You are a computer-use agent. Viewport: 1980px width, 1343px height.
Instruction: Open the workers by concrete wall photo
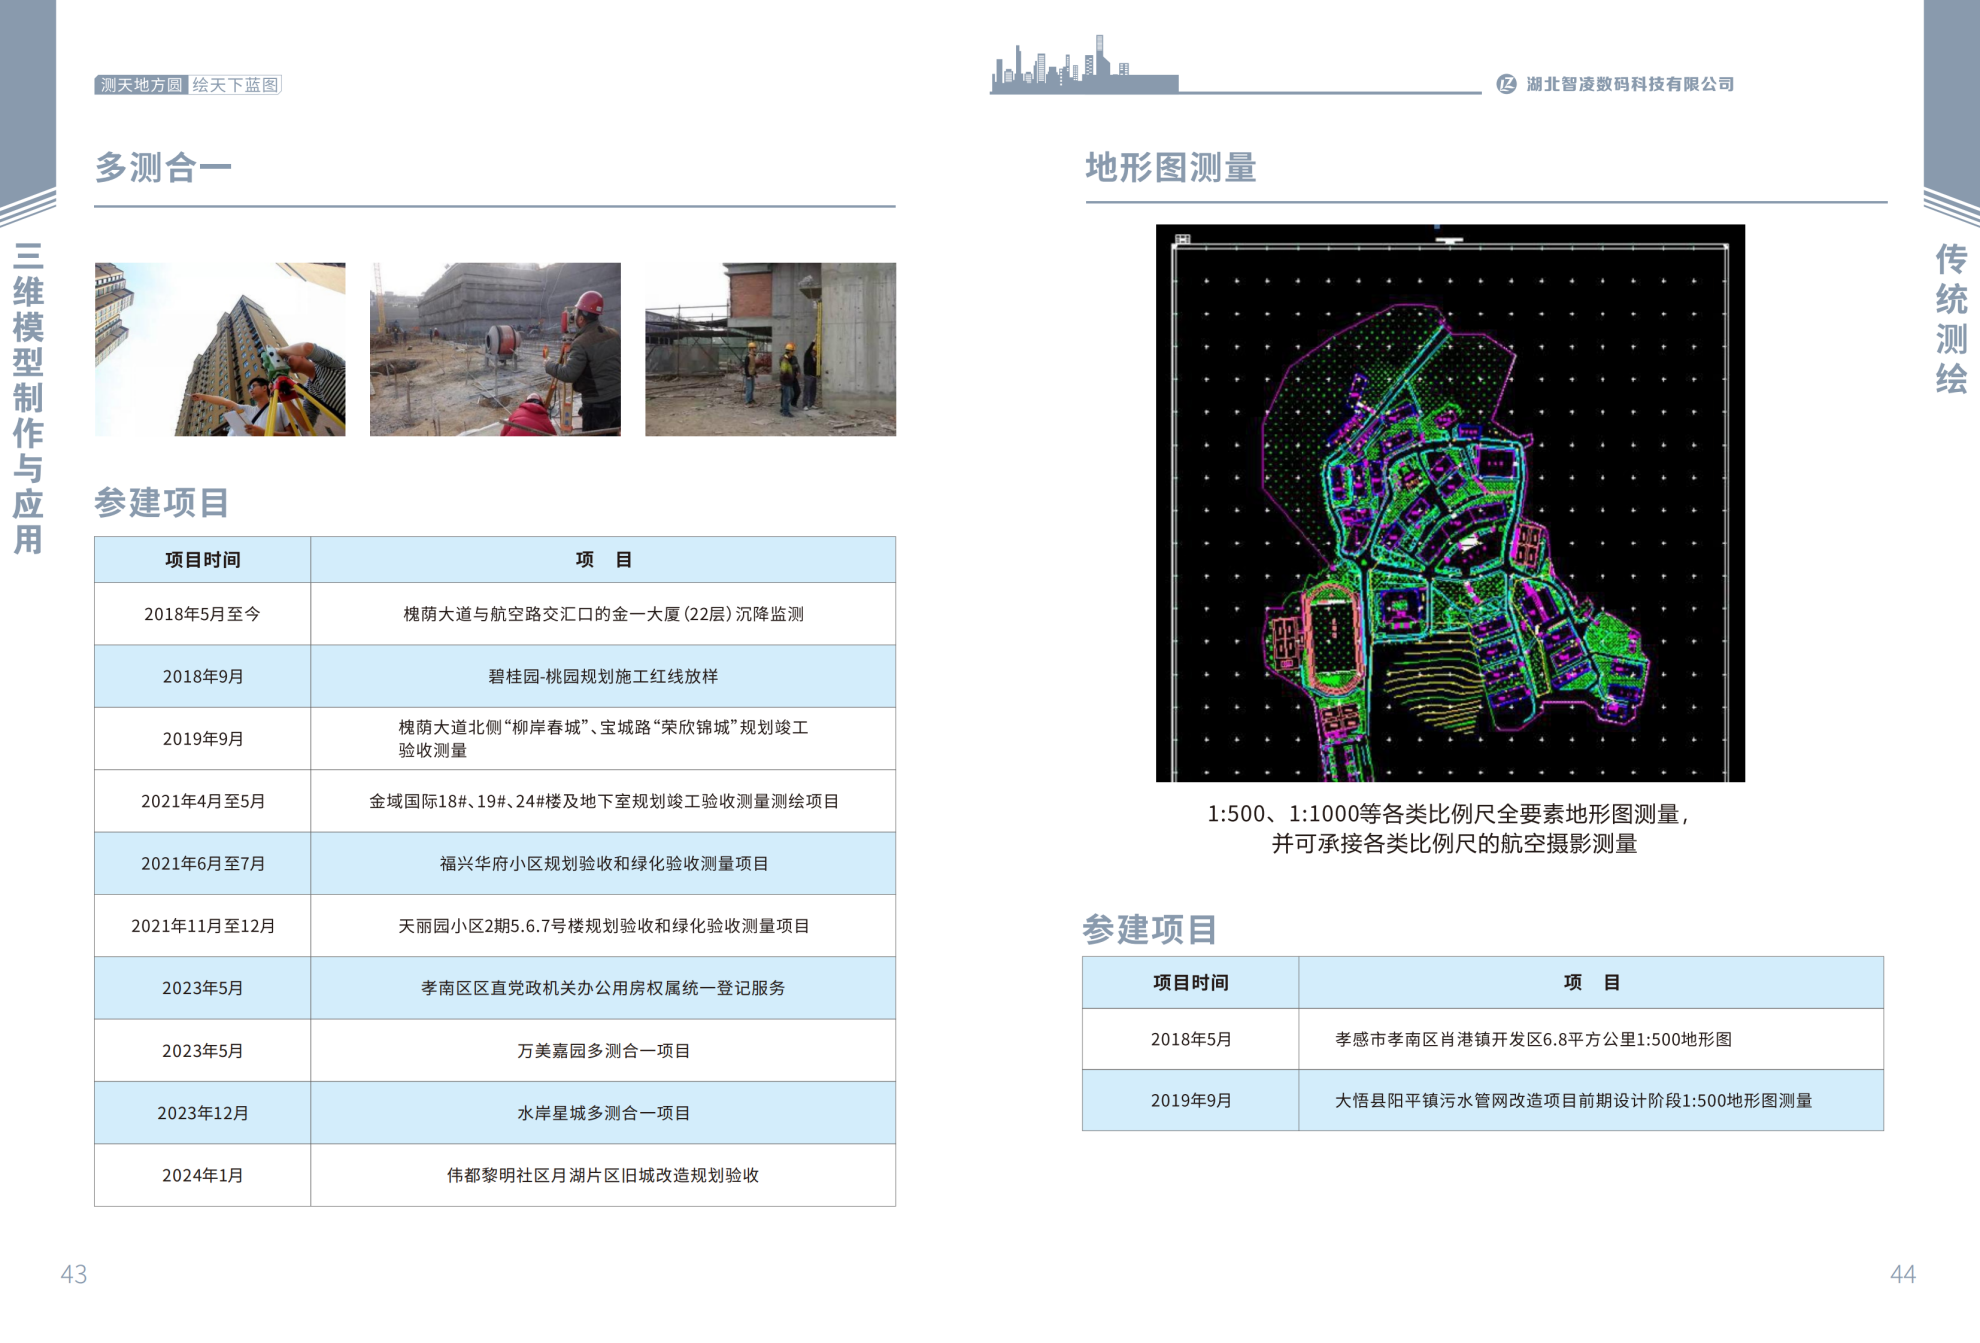click(x=770, y=349)
